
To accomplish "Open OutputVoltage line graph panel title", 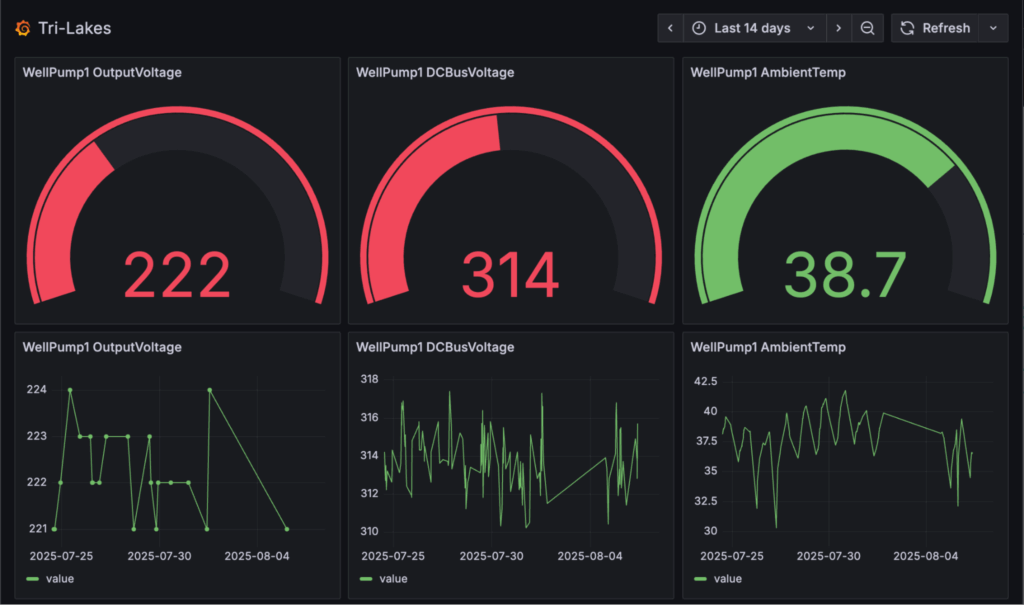I will (x=102, y=347).
